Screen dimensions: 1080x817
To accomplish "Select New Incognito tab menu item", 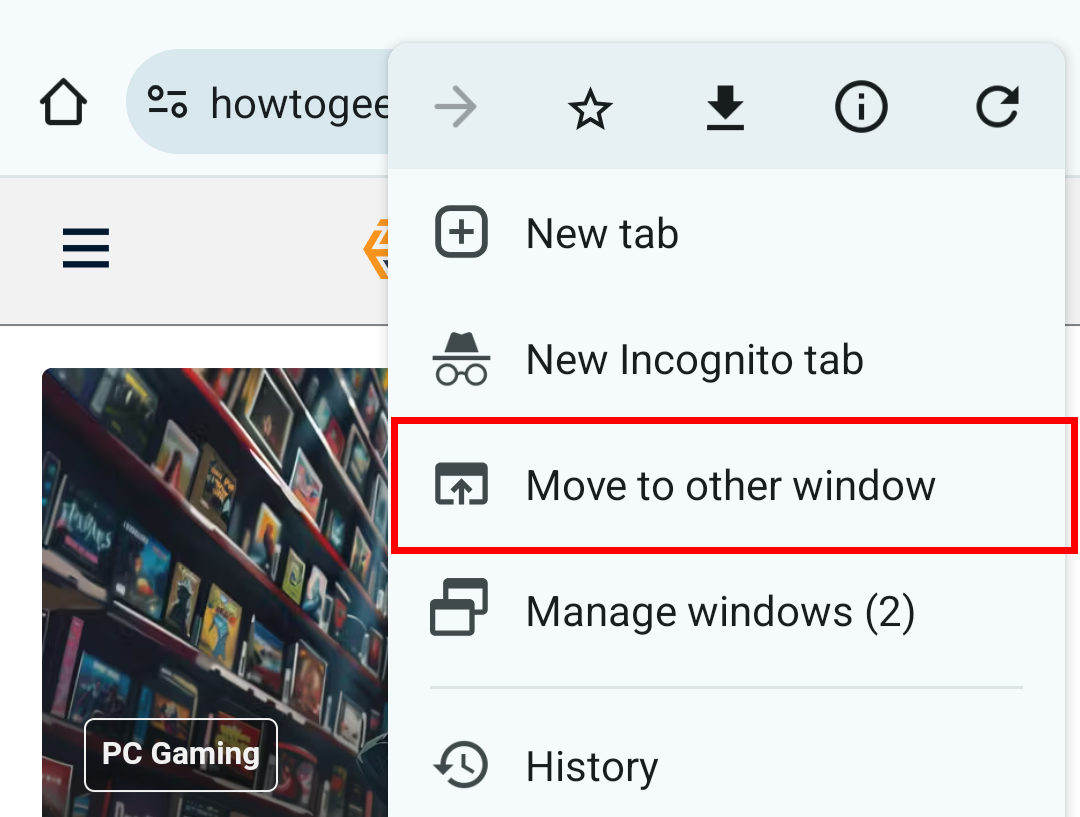I will coord(727,359).
